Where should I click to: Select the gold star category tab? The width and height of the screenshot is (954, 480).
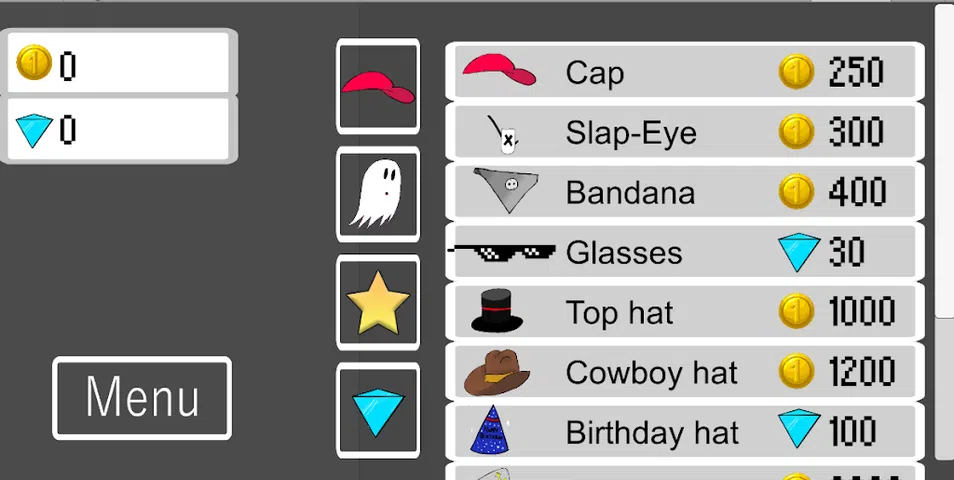pos(378,302)
